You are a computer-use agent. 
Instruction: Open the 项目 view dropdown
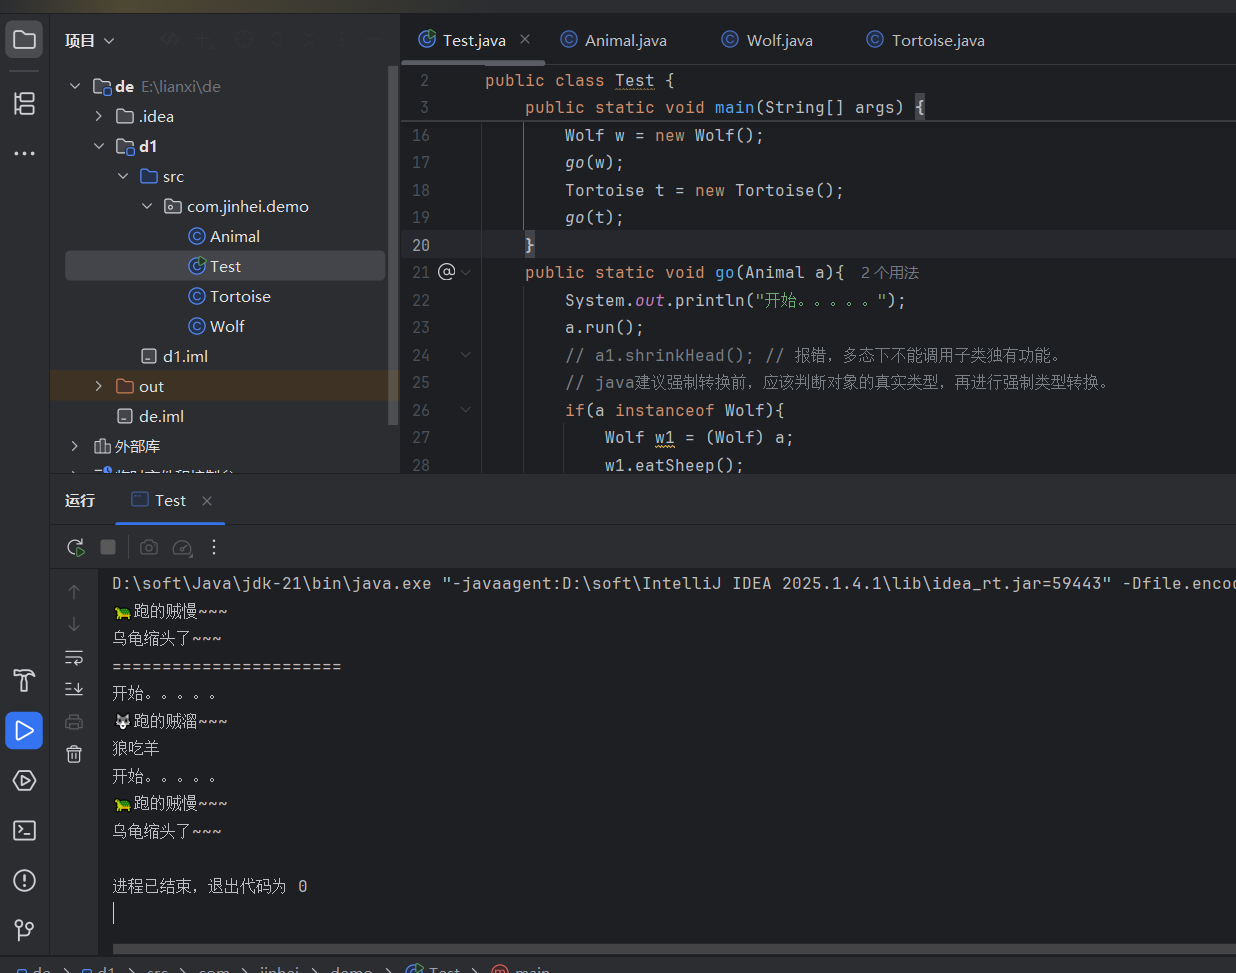[90, 40]
